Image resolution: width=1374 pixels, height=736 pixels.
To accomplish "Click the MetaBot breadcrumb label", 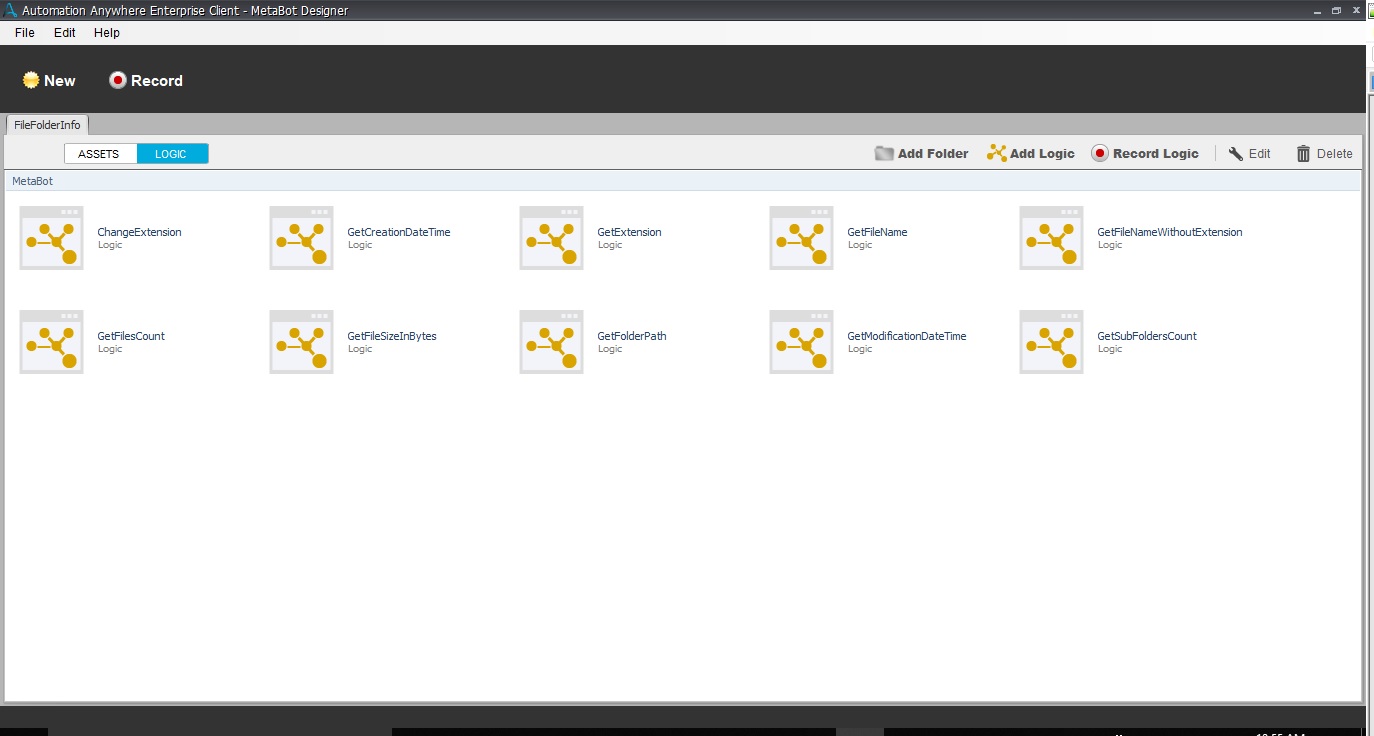I will tap(32, 181).
